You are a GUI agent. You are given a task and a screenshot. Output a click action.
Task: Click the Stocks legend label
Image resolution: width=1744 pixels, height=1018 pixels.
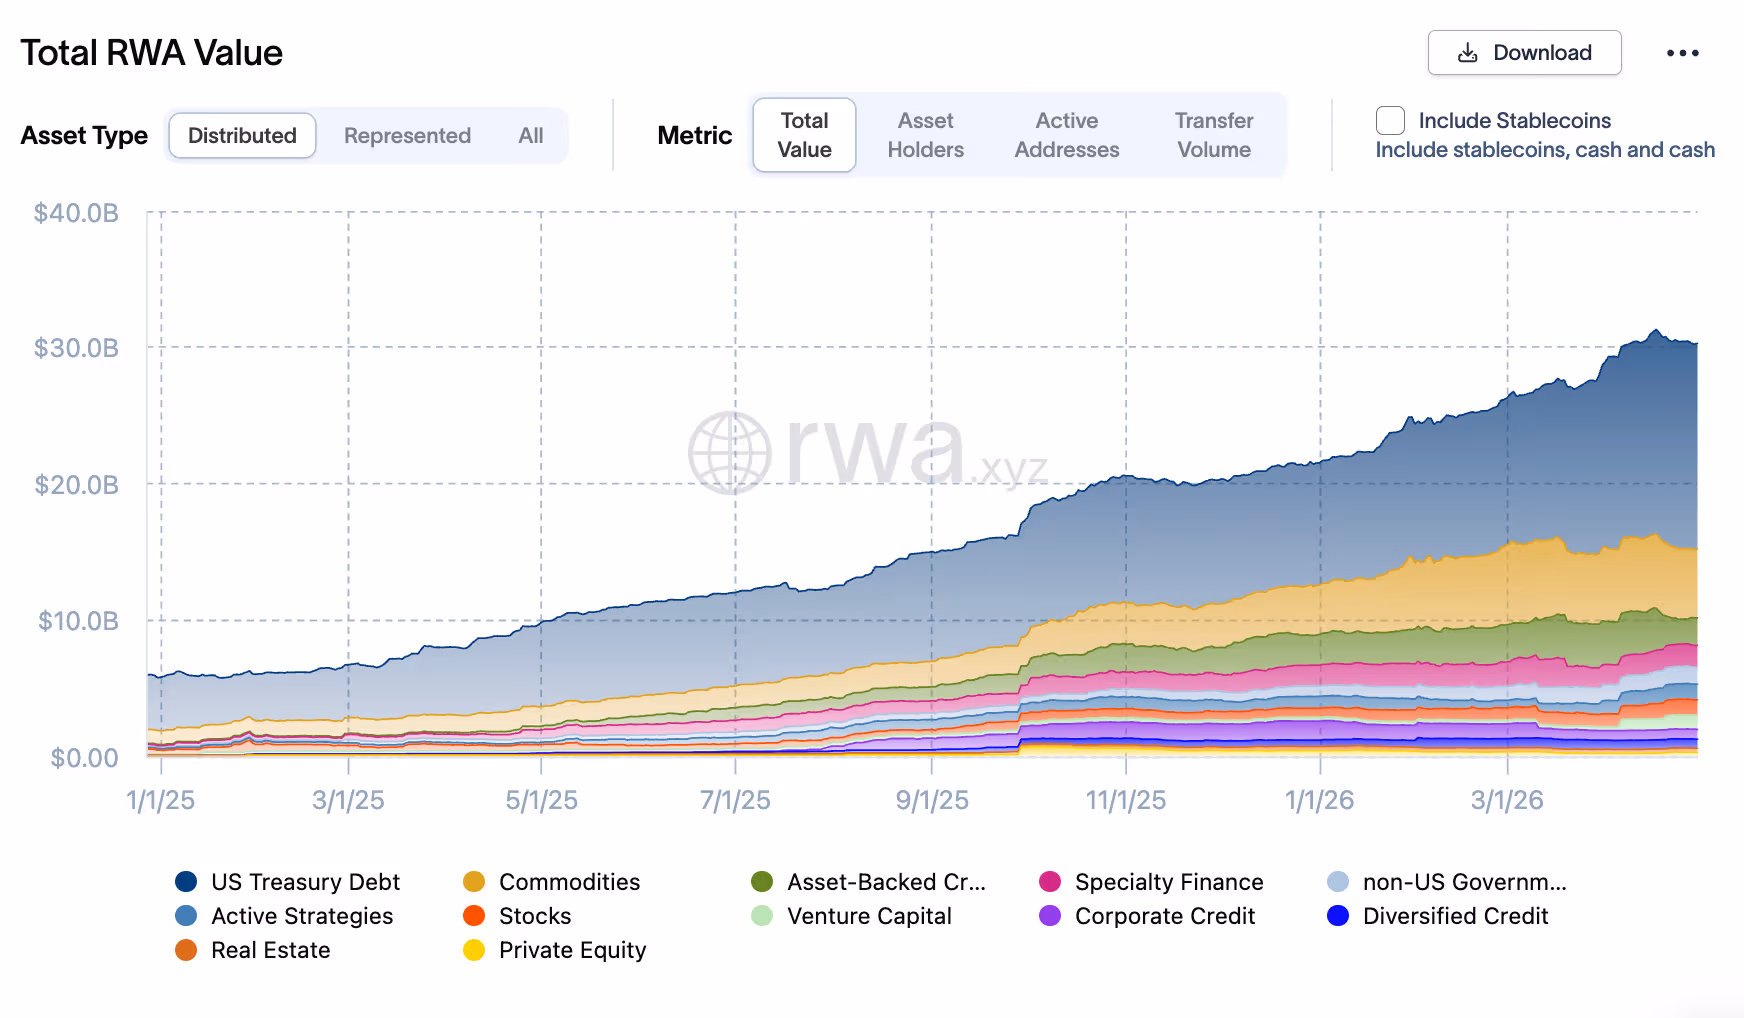tap(535, 916)
